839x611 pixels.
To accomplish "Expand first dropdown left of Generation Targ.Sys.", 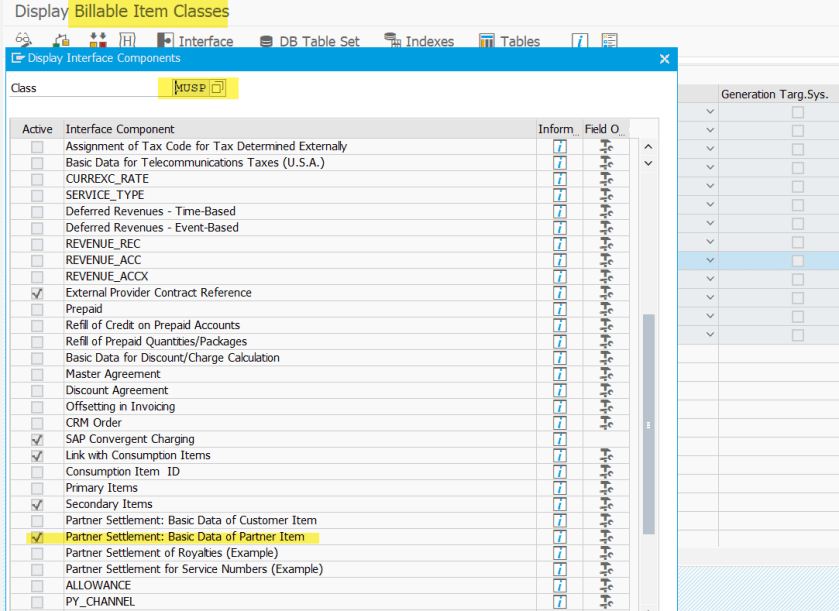I will 710,112.
